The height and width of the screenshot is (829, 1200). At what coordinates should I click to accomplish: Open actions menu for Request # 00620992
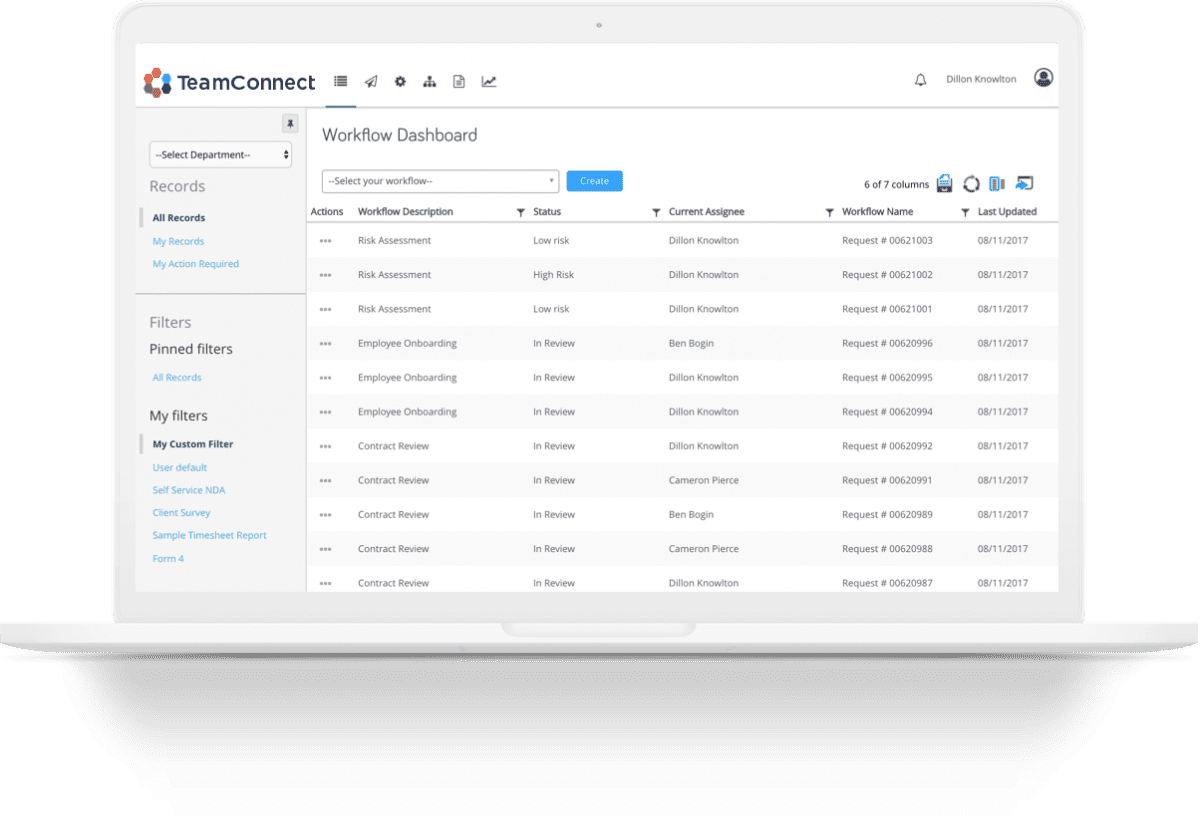point(325,447)
